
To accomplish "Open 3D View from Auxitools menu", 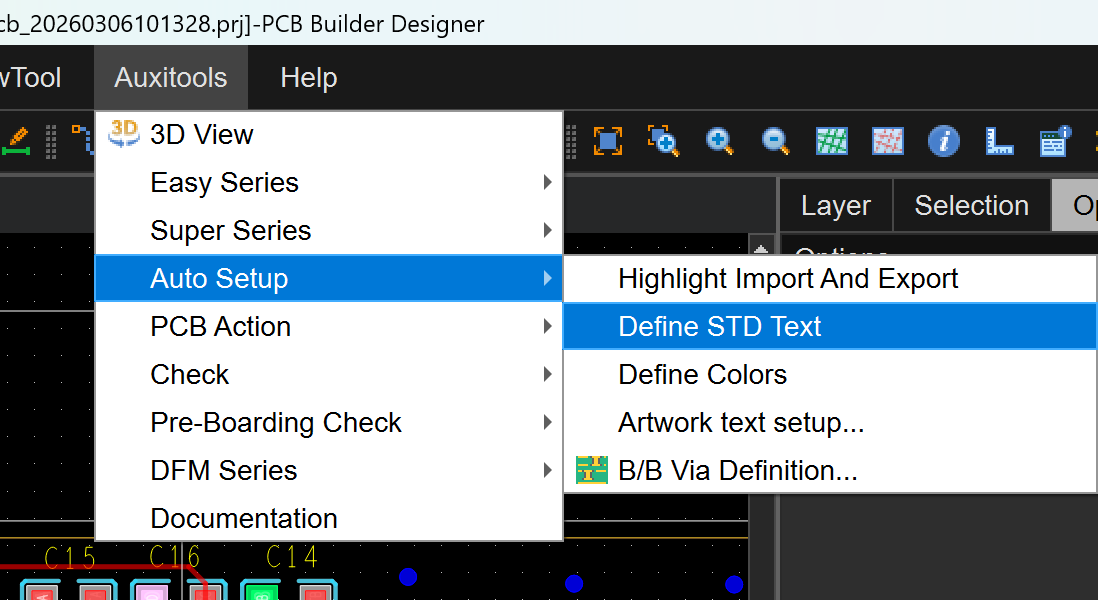I will [201, 135].
